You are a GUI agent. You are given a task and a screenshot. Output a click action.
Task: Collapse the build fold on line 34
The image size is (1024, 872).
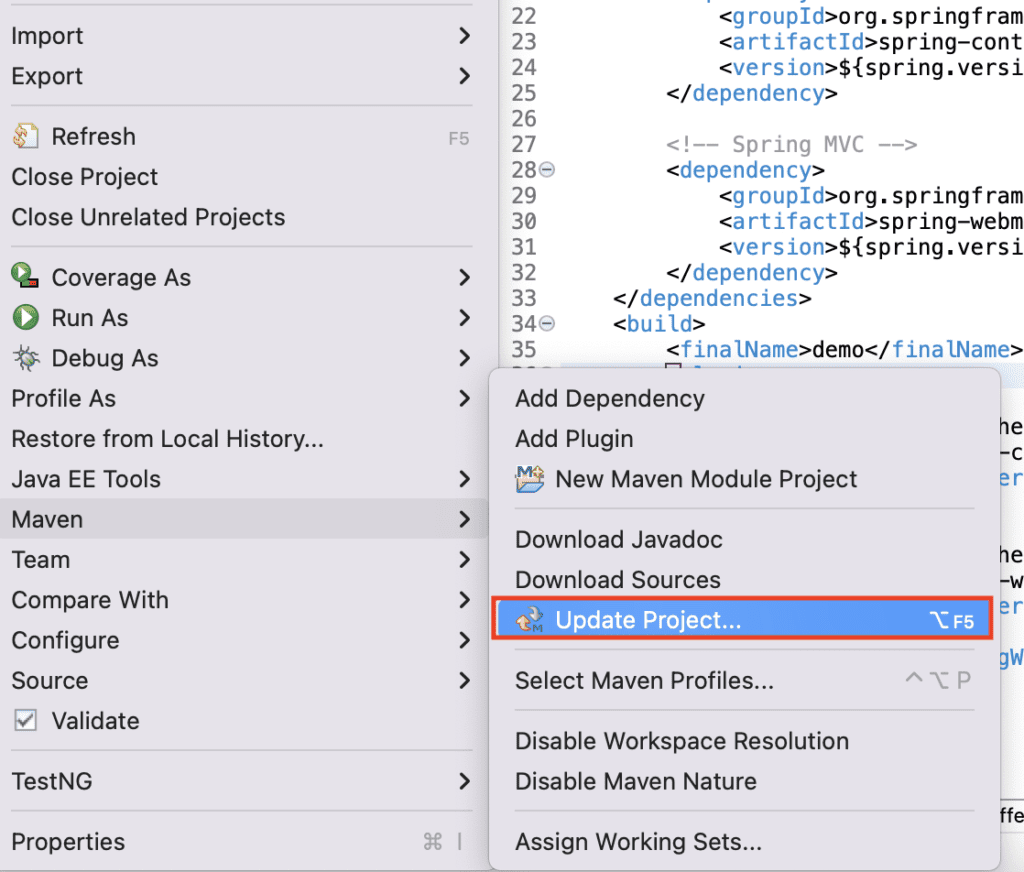pyautogui.click(x=547, y=323)
